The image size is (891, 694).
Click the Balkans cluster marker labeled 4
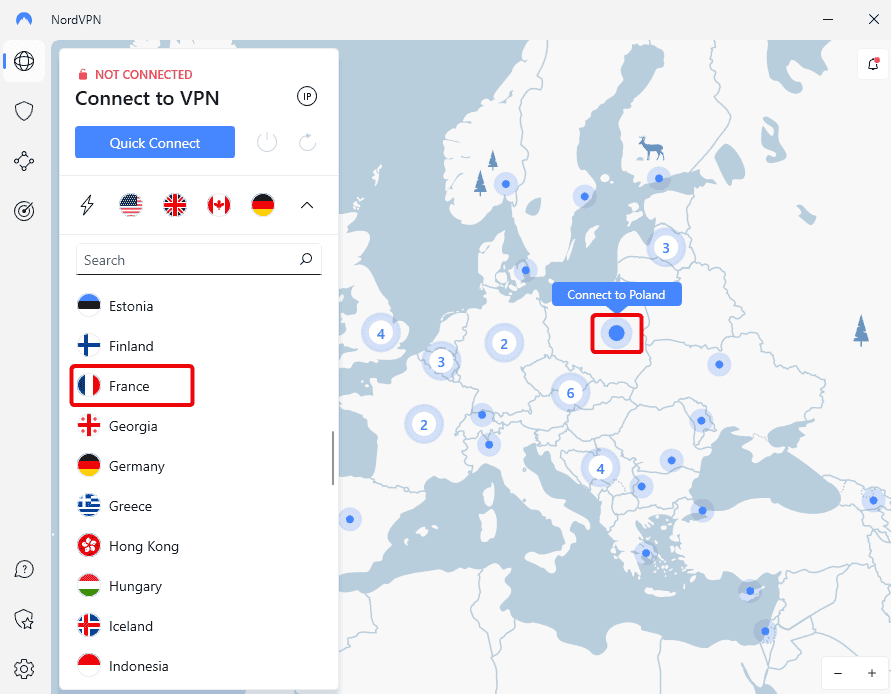tap(600, 469)
